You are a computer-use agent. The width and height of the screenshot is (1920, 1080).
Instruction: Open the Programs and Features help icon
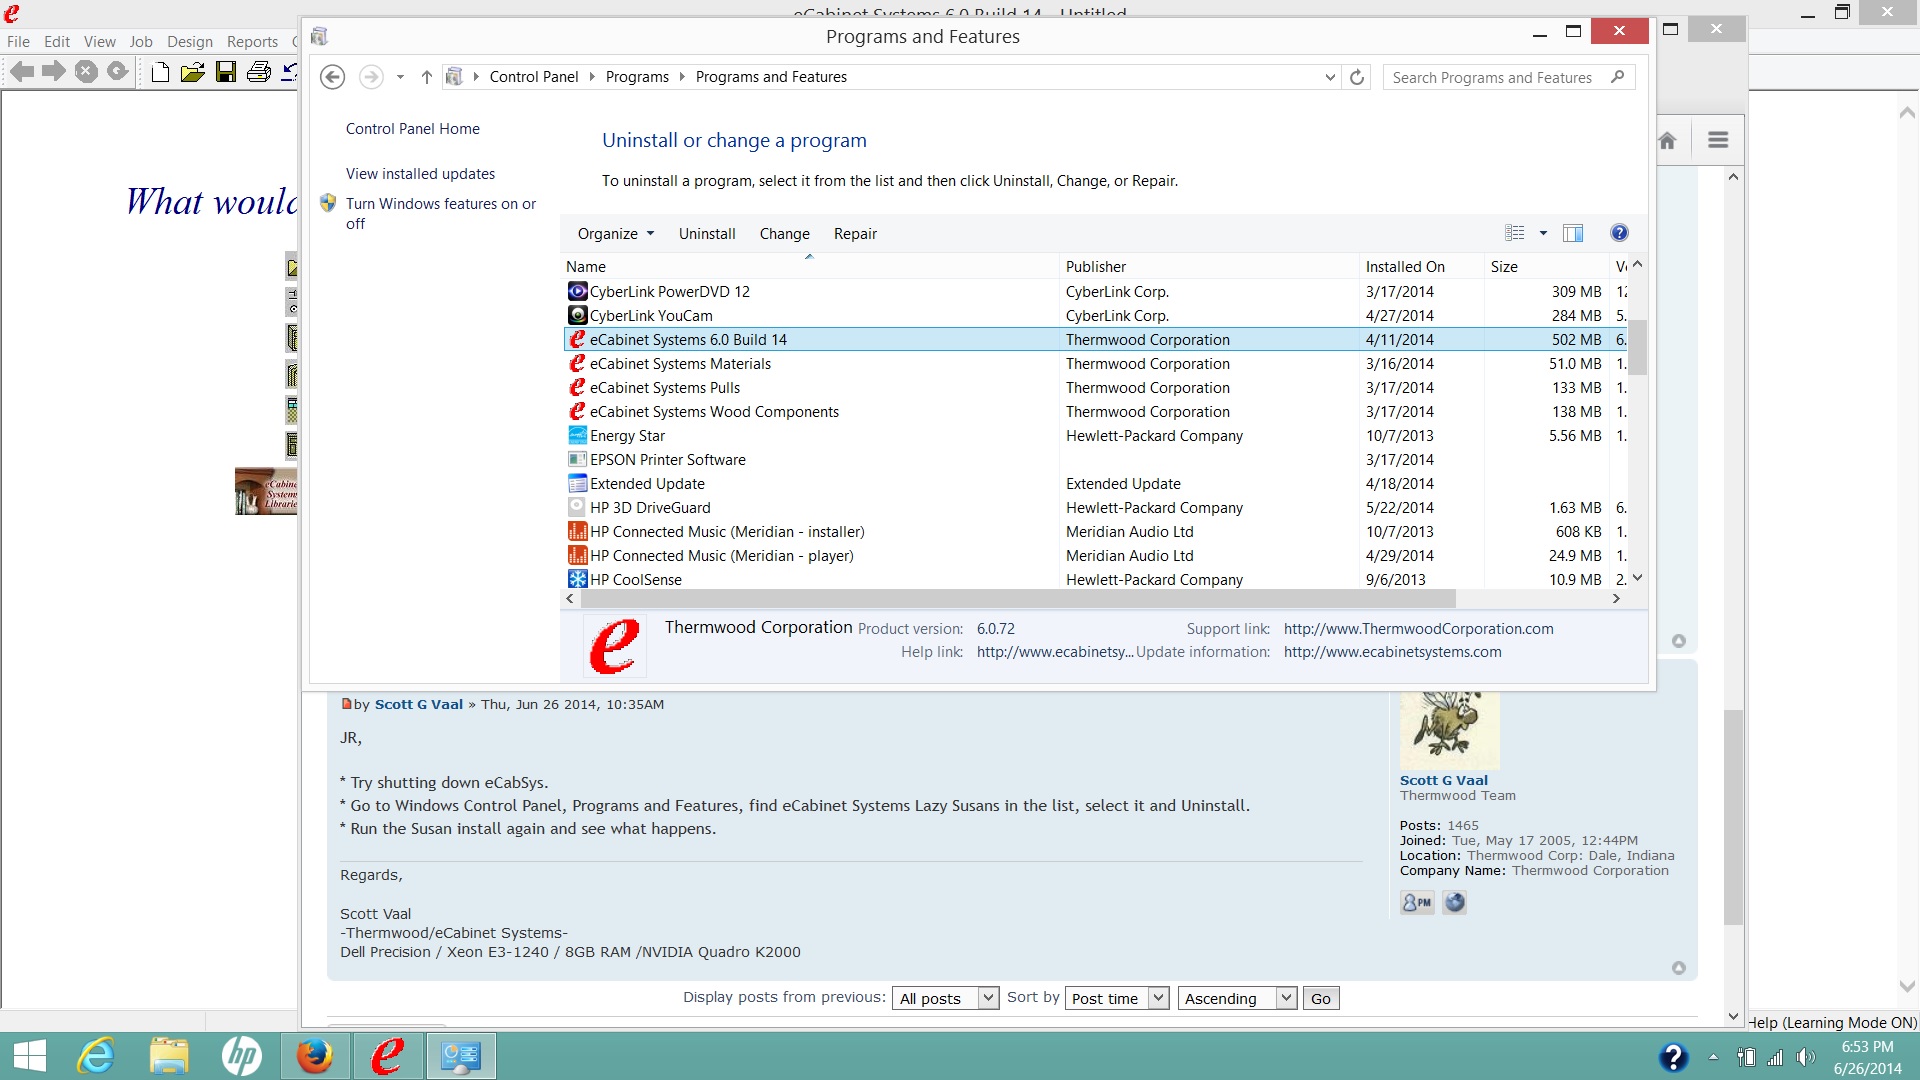pyautogui.click(x=1619, y=233)
